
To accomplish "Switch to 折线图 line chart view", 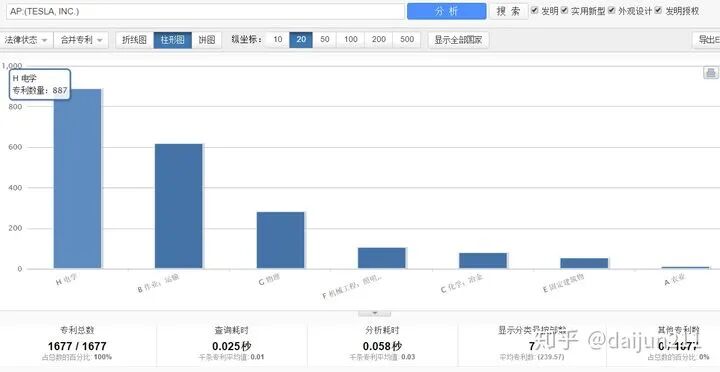I will click(135, 40).
